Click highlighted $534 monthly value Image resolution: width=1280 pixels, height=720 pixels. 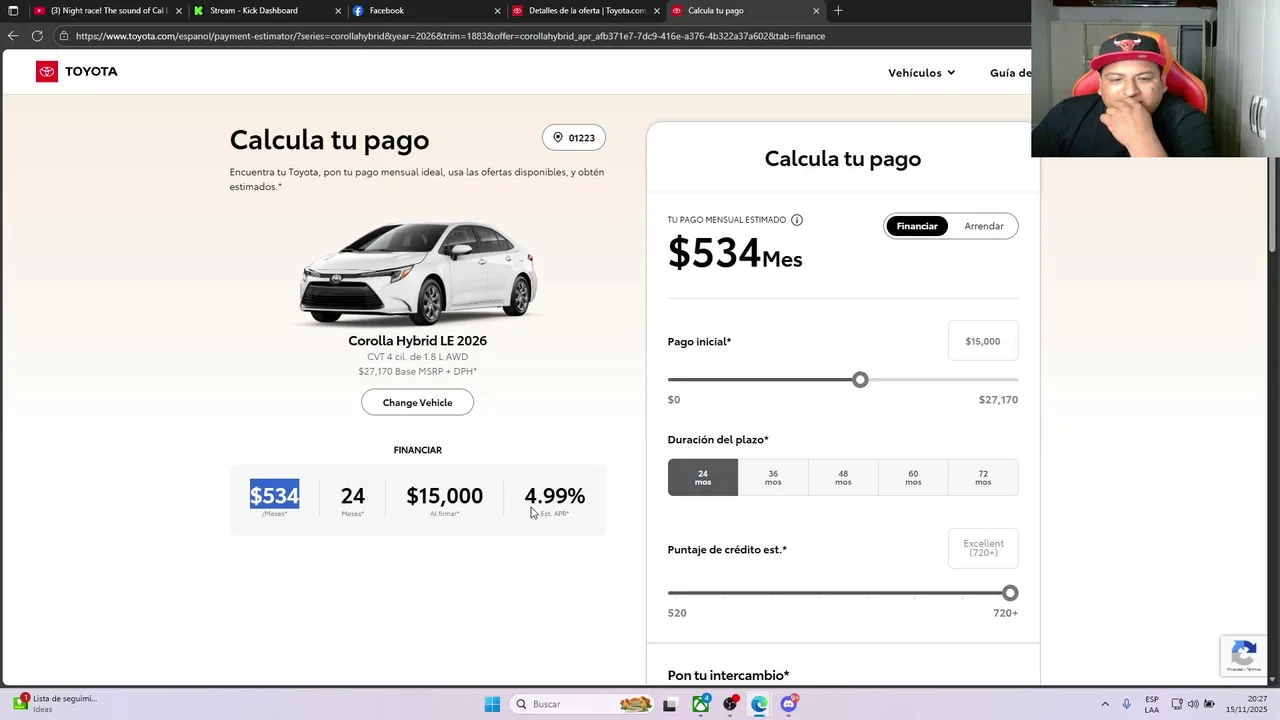(274, 495)
